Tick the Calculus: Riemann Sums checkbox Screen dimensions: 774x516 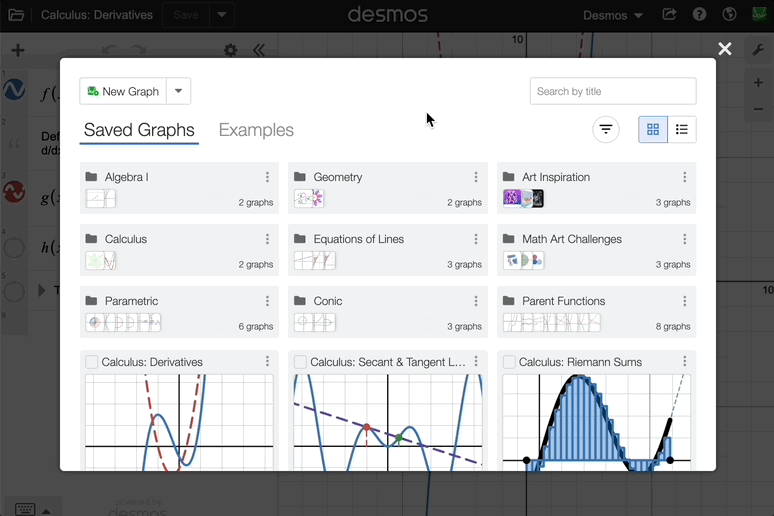click(509, 362)
